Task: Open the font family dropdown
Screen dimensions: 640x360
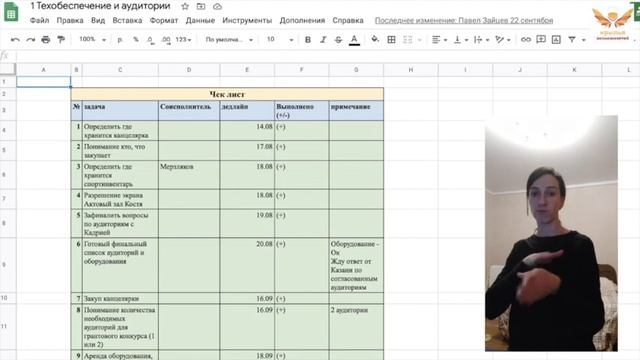Action: pyautogui.click(x=229, y=40)
